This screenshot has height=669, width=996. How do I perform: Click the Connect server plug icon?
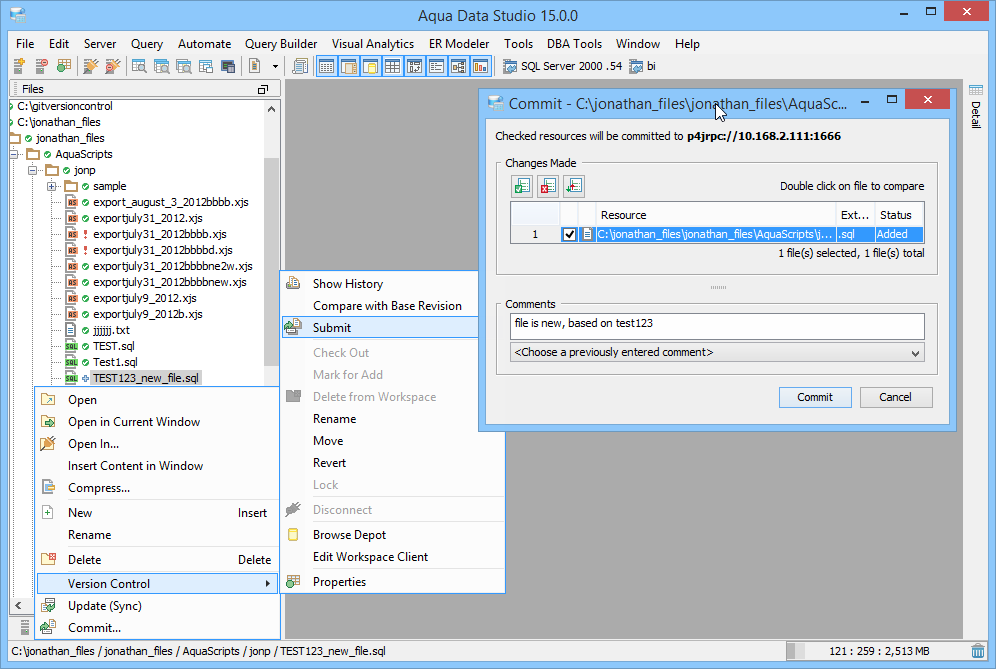(x=91, y=66)
